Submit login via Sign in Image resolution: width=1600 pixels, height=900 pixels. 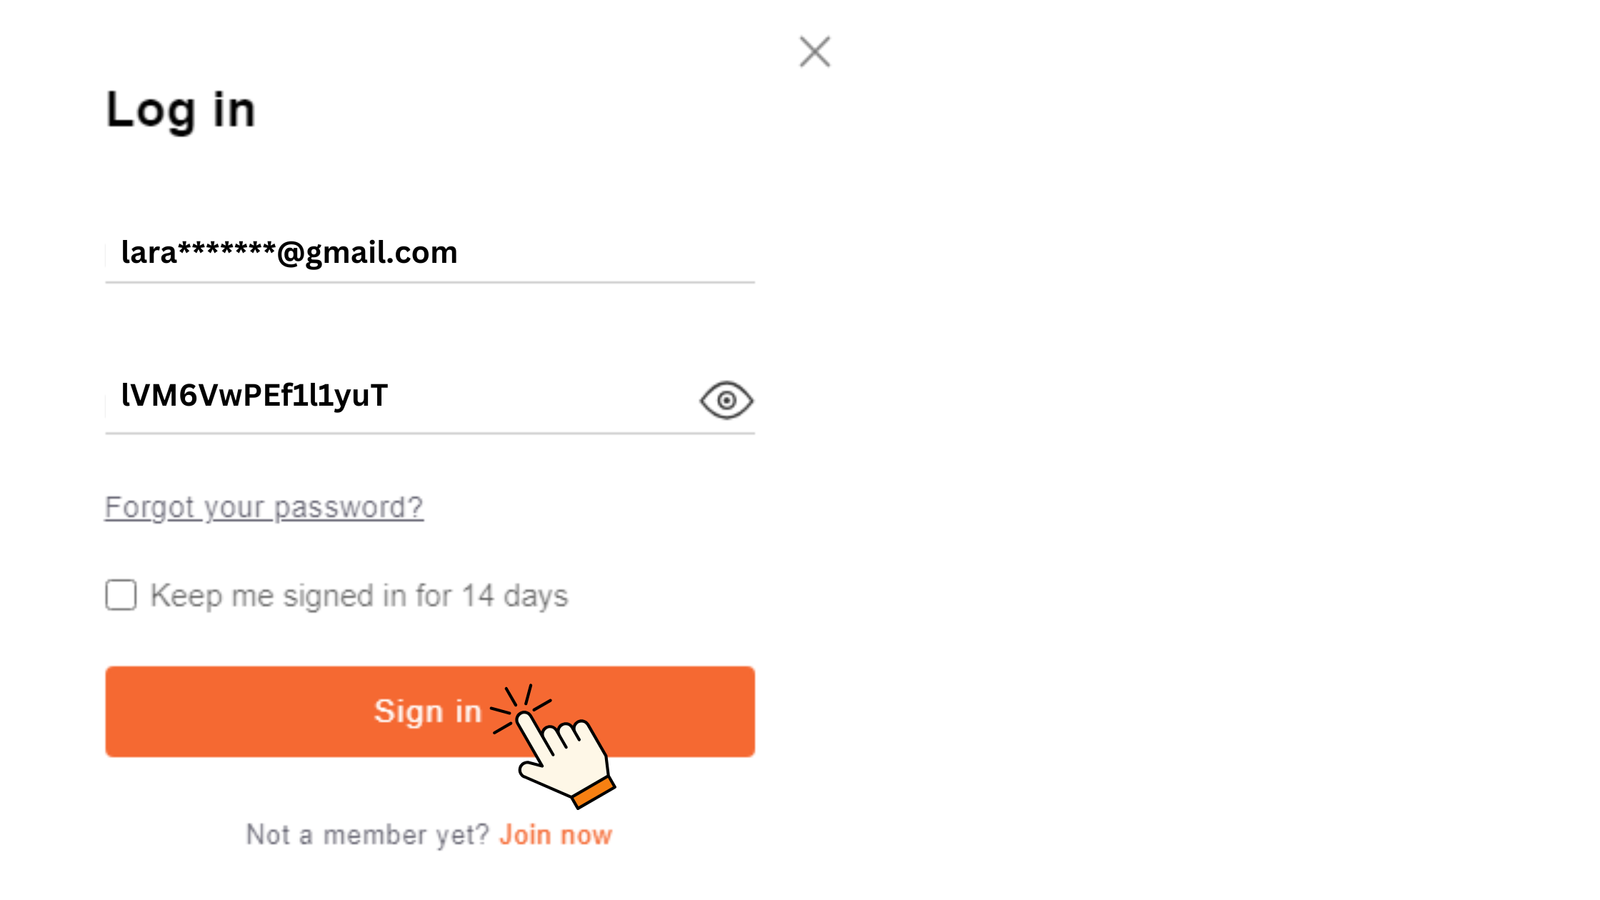(429, 711)
